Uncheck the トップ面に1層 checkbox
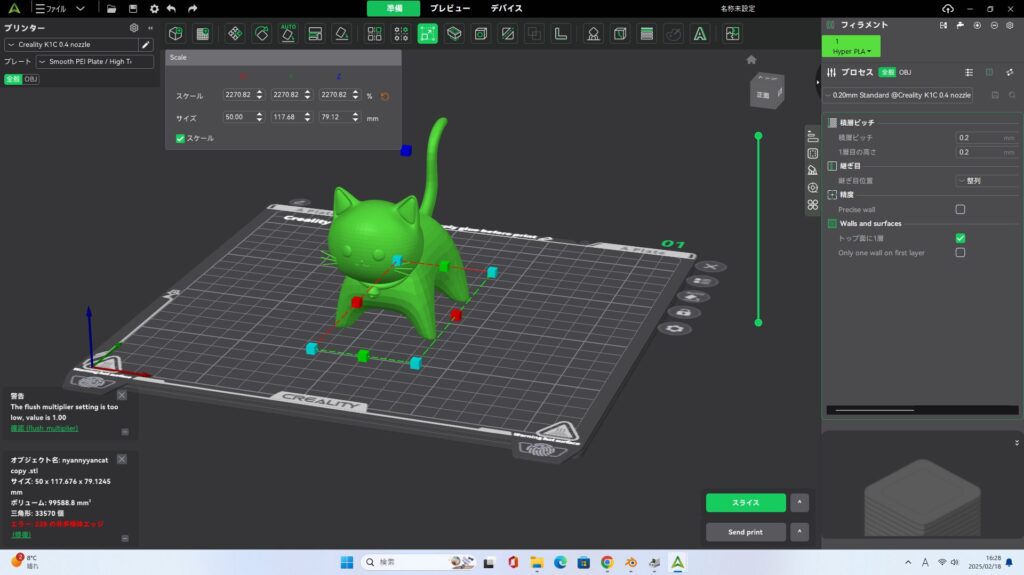The image size is (1024, 575). pyautogui.click(x=960, y=238)
